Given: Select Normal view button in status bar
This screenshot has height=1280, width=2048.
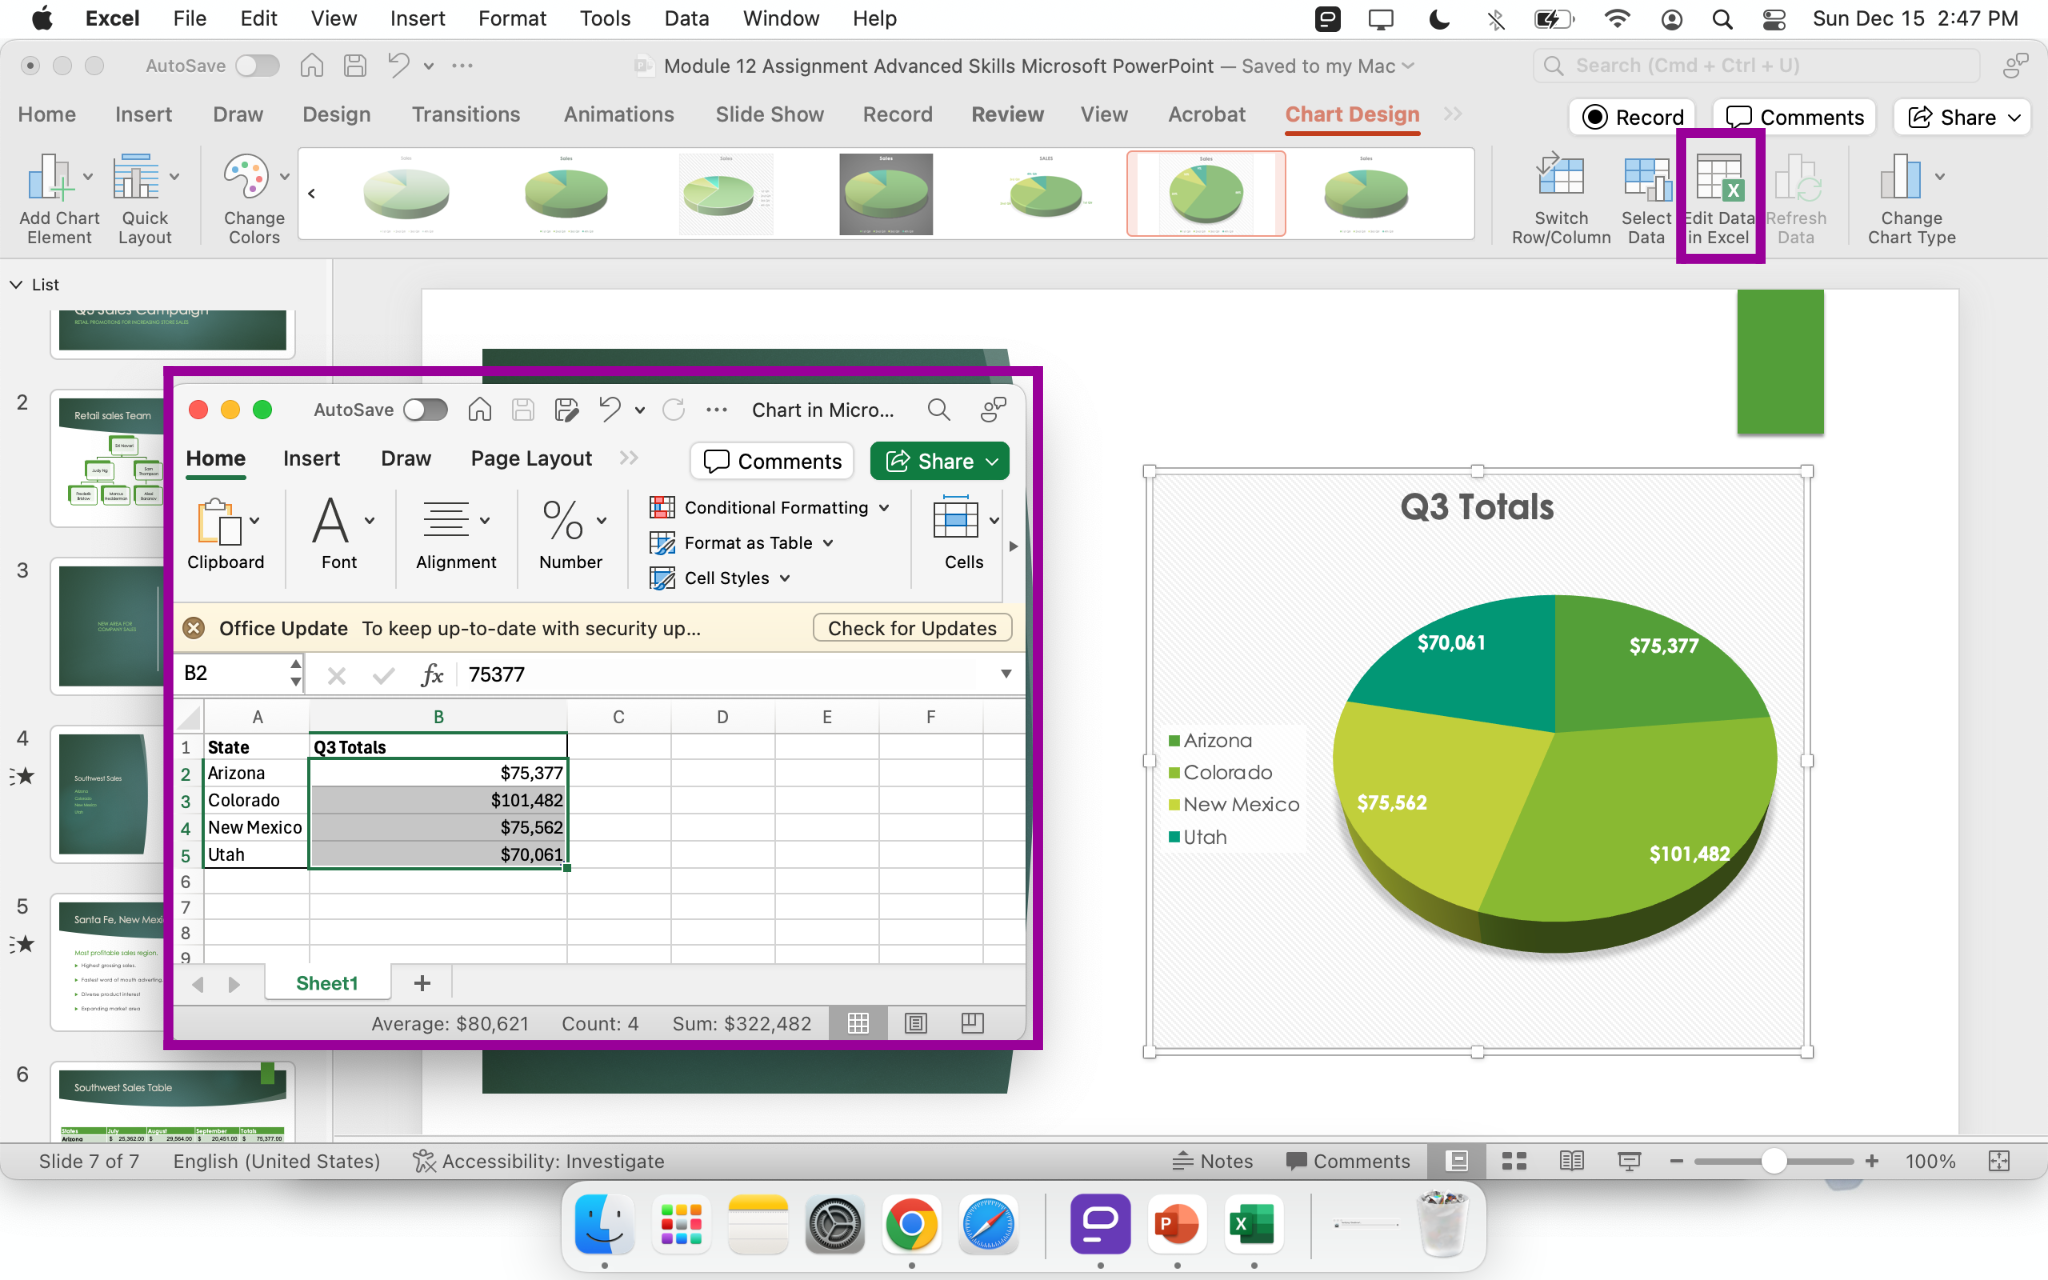Looking at the screenshot, I should [x=1457, y=1161].
